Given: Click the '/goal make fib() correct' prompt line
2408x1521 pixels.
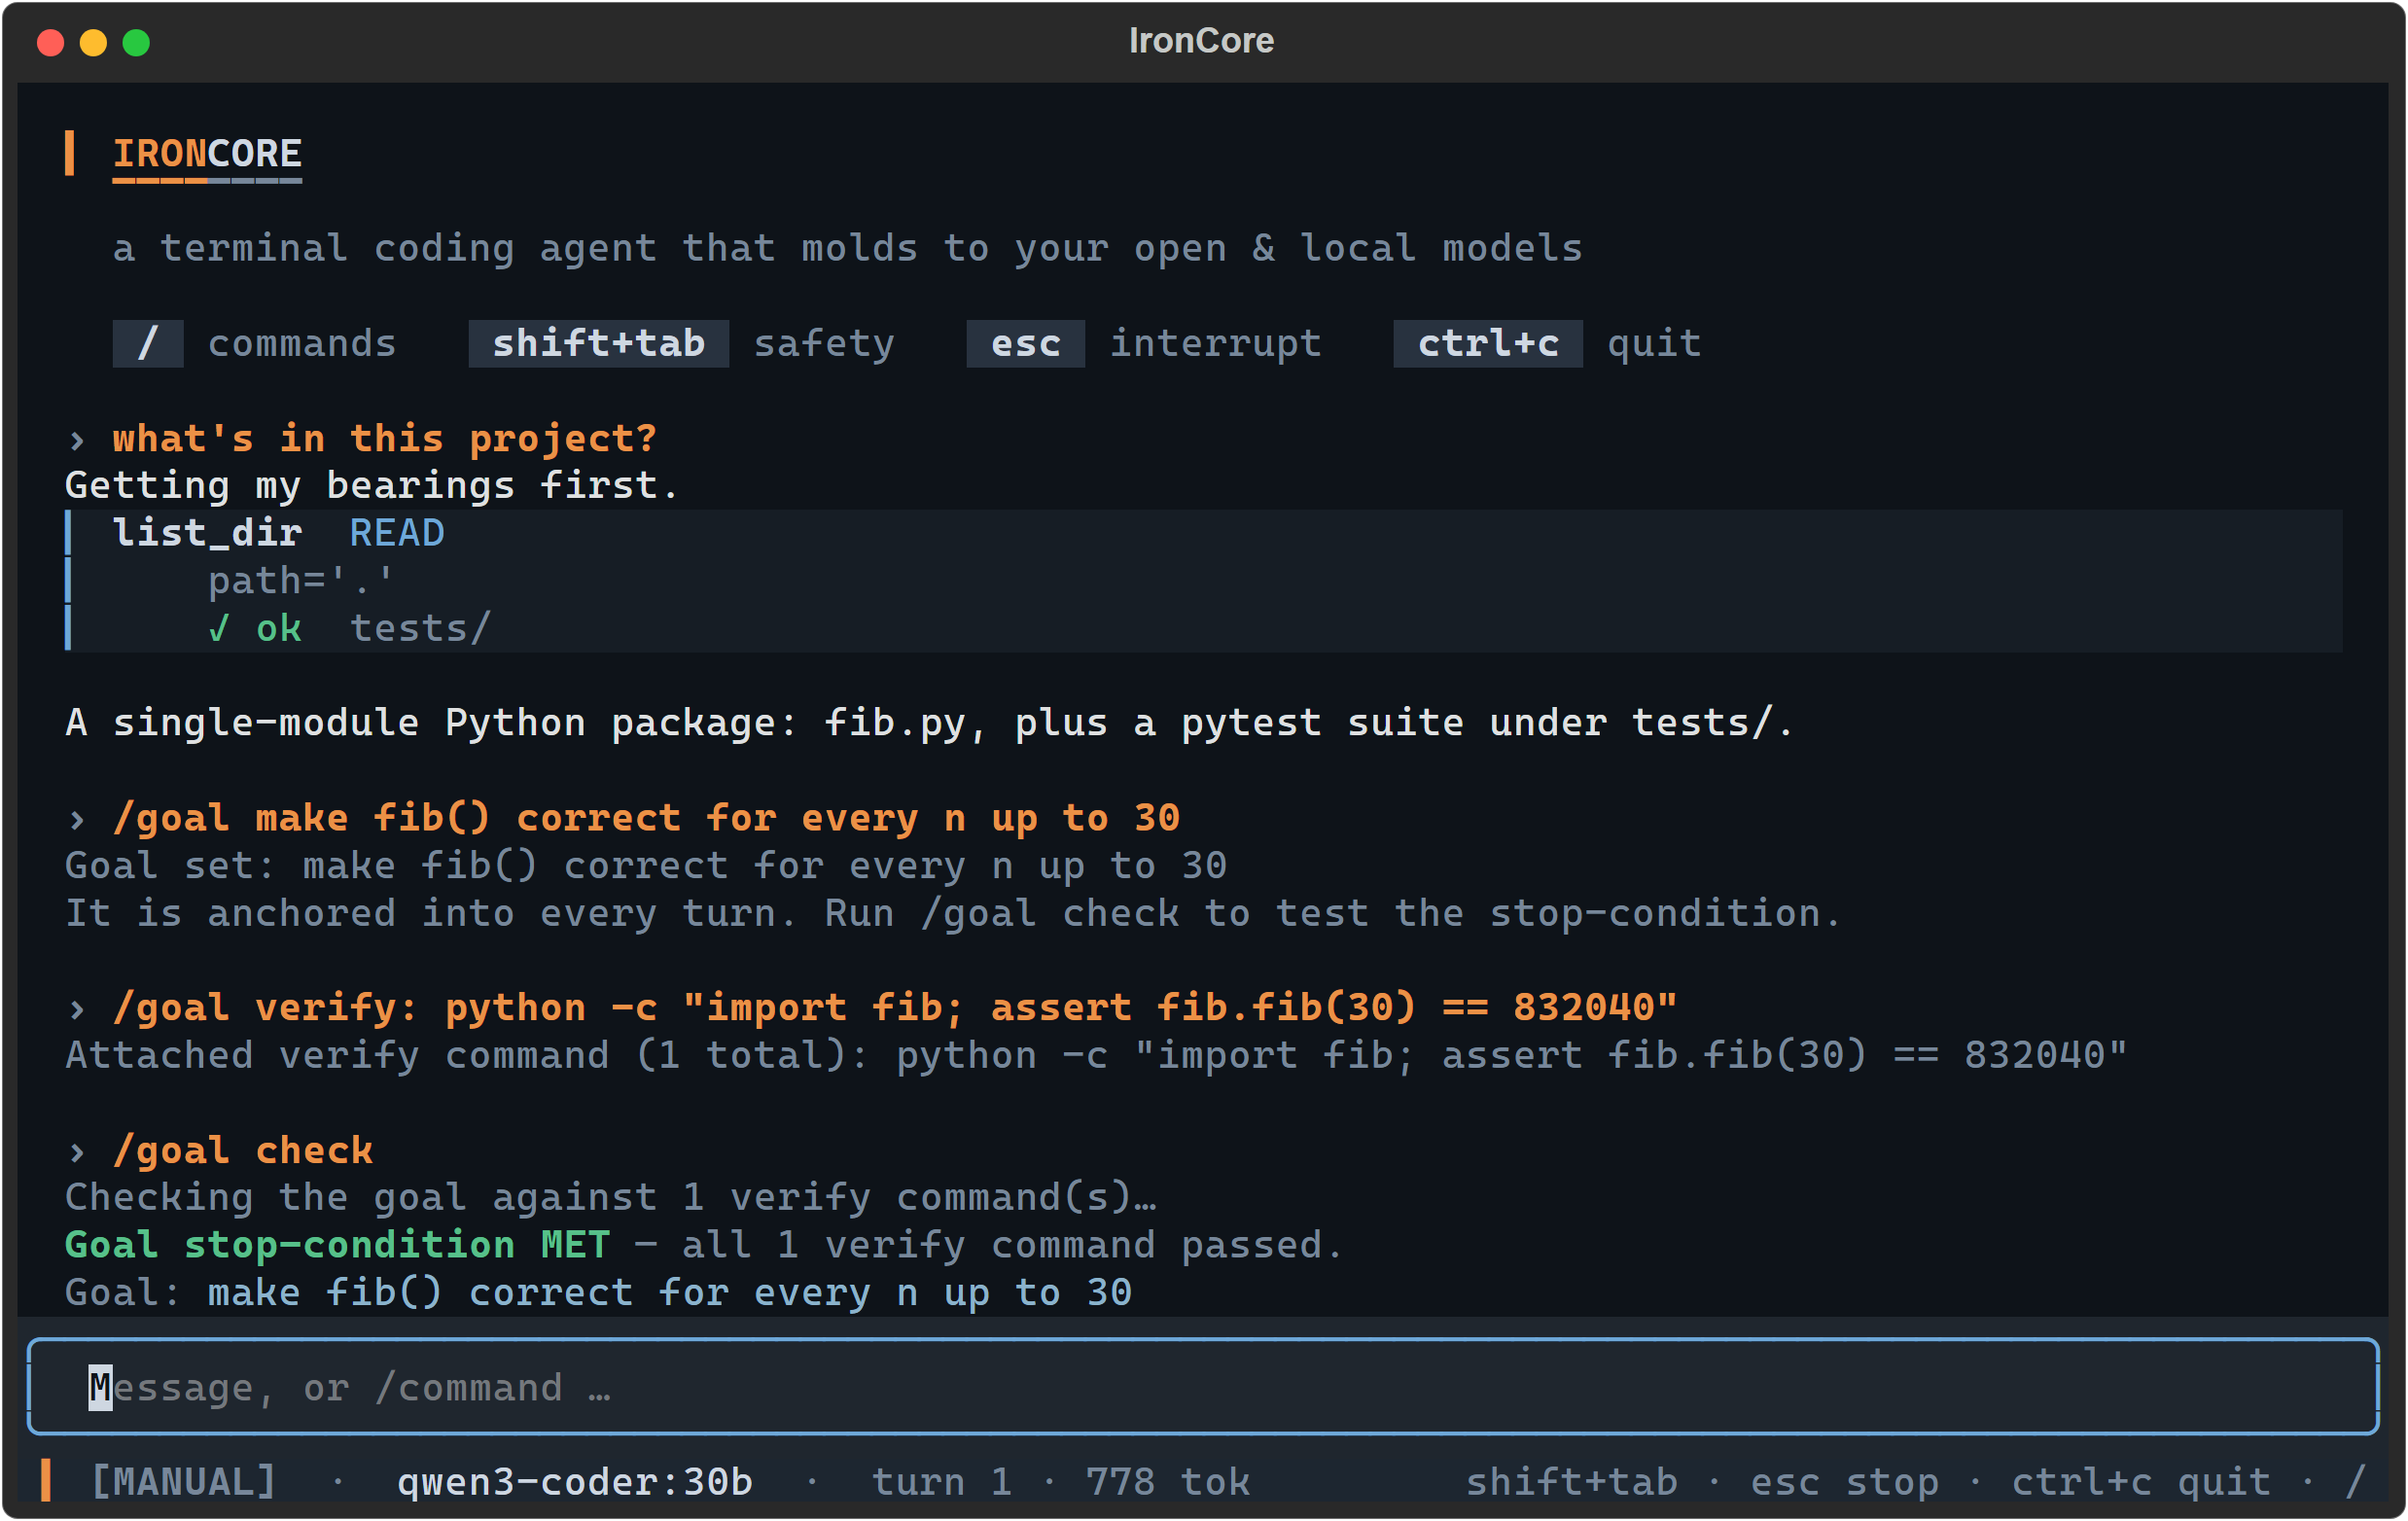Looking at the screenshot, I should [x=646, y=818].
